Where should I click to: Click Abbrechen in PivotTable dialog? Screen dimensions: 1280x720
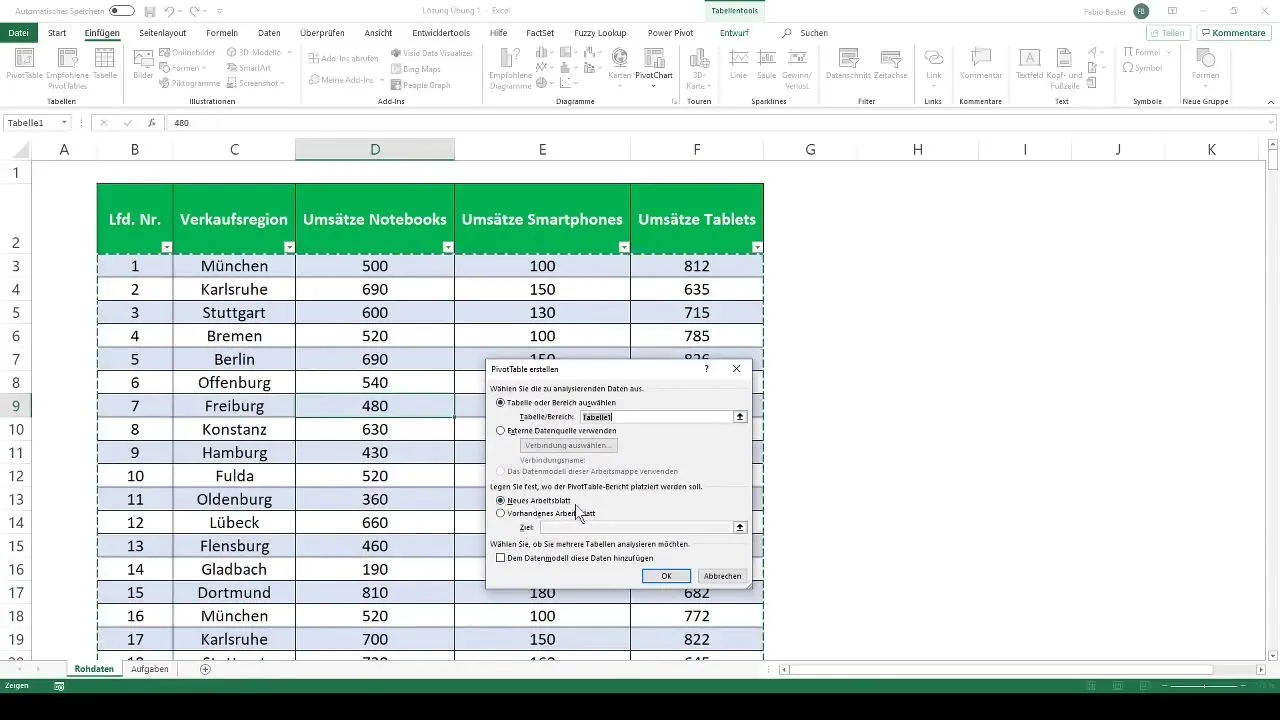tap(722, 576)
